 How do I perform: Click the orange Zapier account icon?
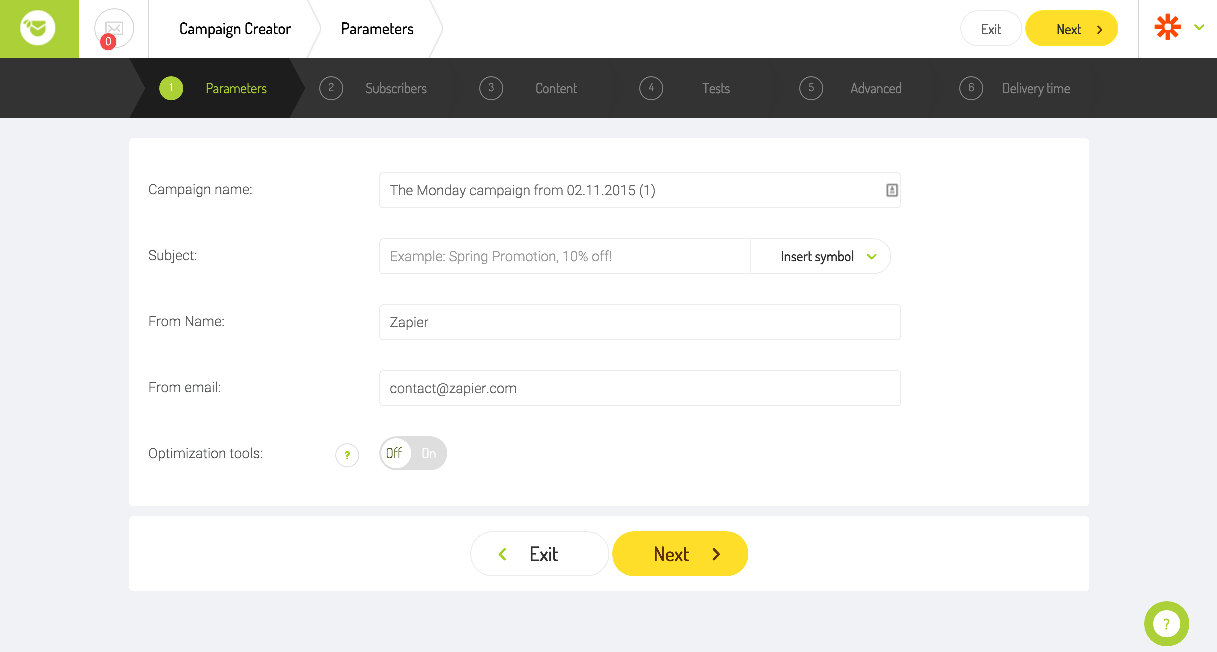pyautogui.click(x=1168, y=28)
